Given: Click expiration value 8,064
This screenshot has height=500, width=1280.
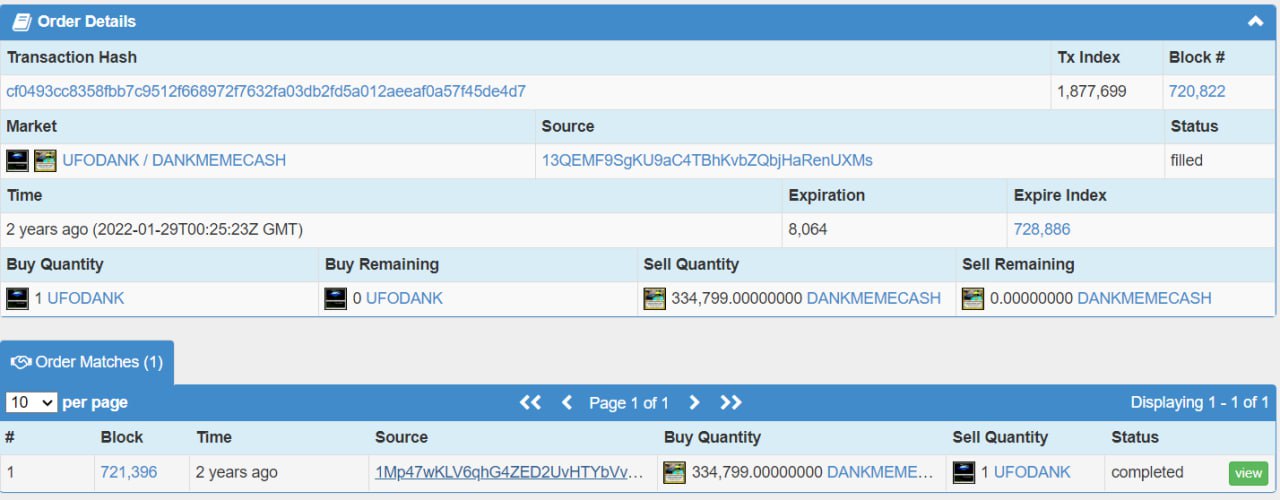Looking at the screenshot, I should click(x=808, y=229).
